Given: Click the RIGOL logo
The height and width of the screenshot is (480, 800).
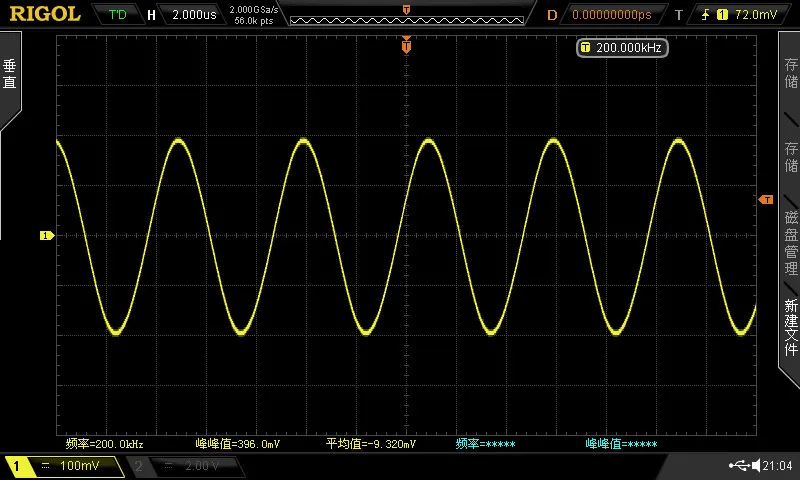Looking at the screenshot, I should (x=45, y=14).
